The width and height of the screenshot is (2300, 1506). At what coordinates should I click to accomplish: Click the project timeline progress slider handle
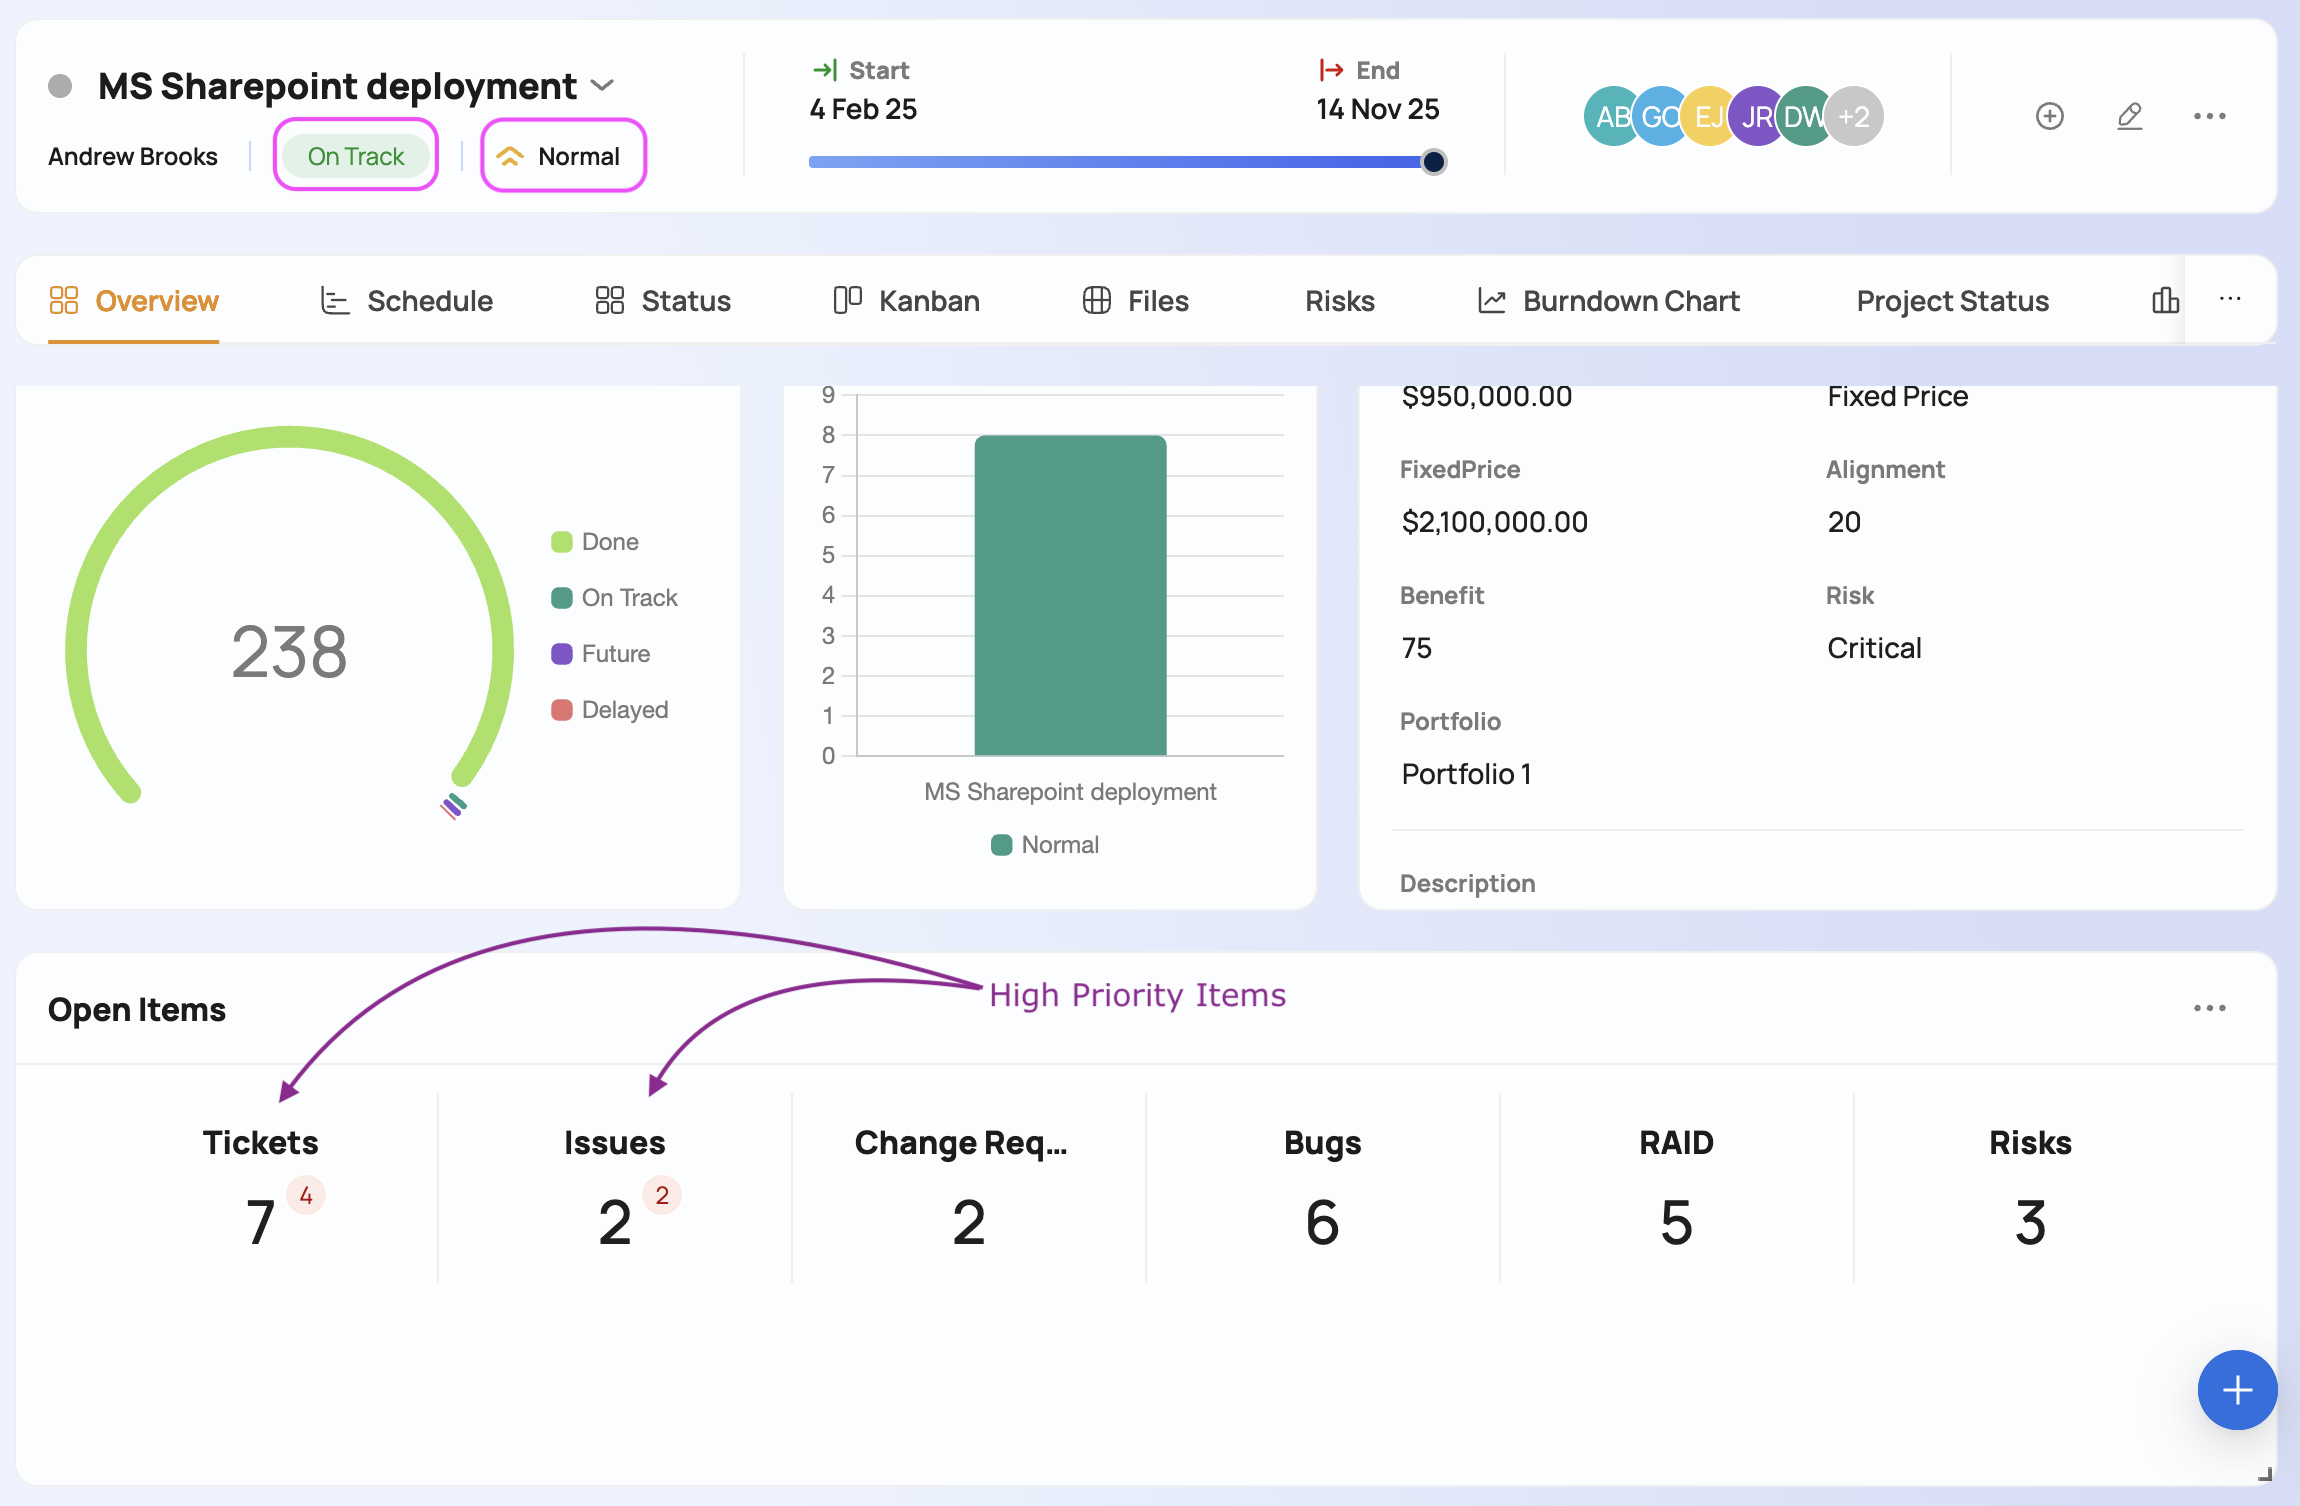[x=1433, y=162]
